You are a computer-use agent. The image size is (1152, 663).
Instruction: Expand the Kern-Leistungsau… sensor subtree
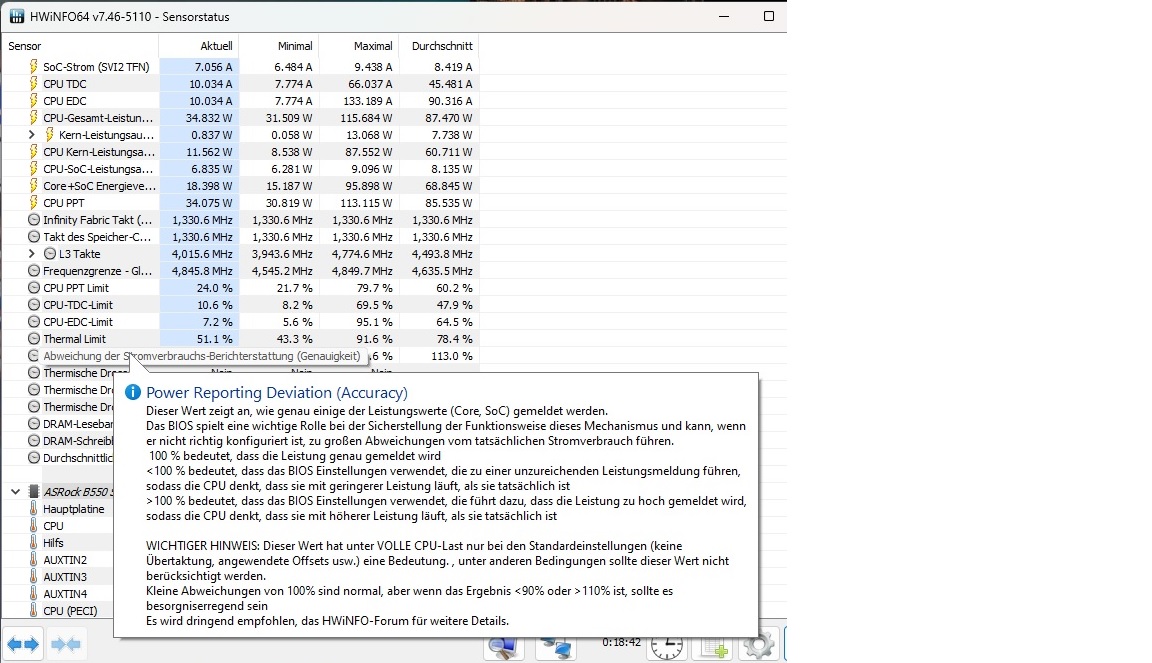pyautogui.click(x=31, y=135)
